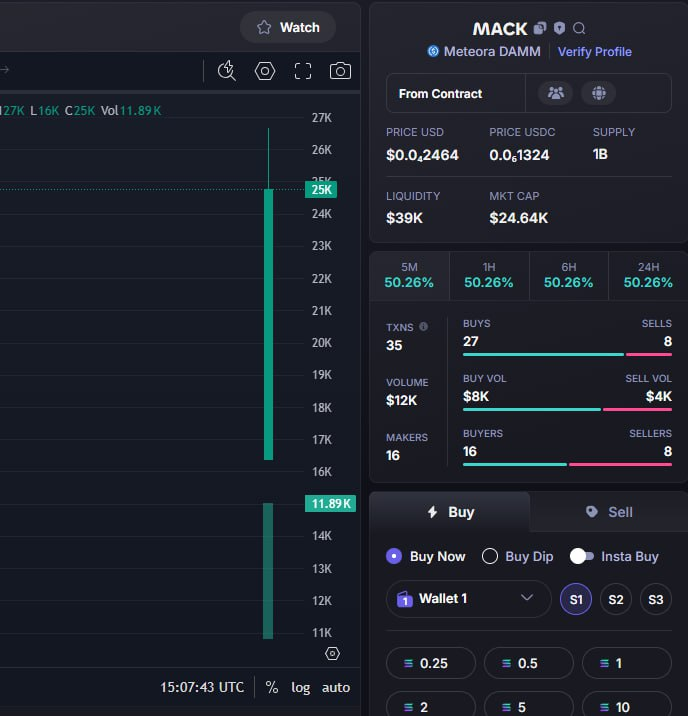The width and height of the screenshot is (688, 716).
Task: Toggle percent scale mode
Action: point(272,687)
